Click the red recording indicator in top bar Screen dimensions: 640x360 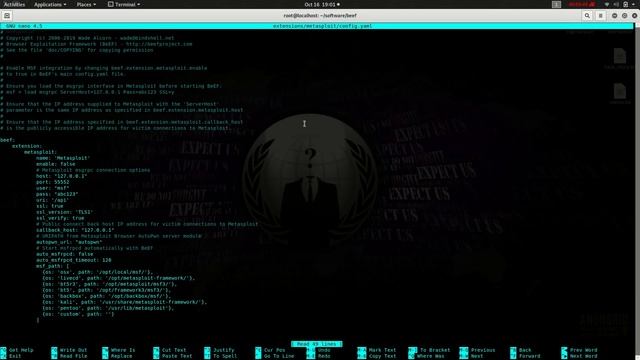(x=582, y=4)
